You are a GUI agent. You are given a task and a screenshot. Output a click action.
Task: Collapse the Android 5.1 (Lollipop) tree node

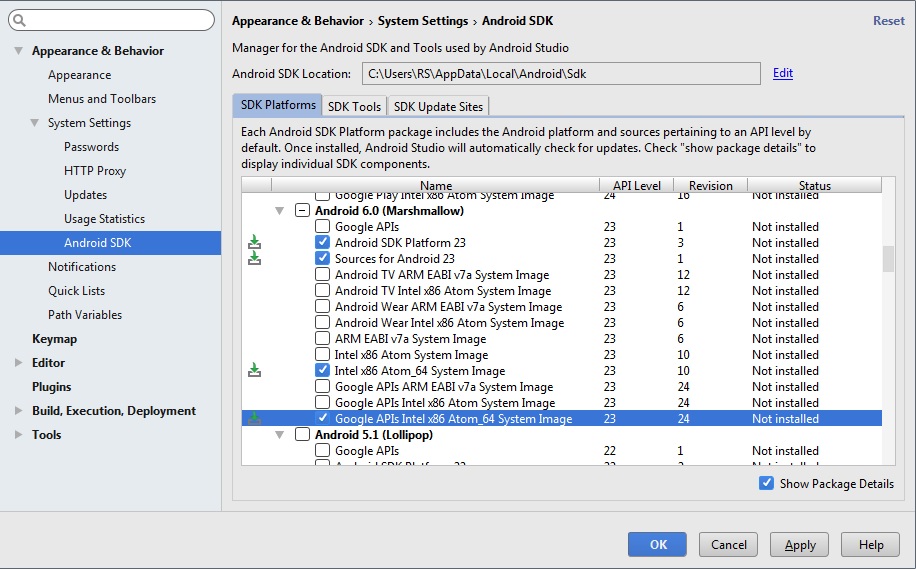click(x=279, y=435)
